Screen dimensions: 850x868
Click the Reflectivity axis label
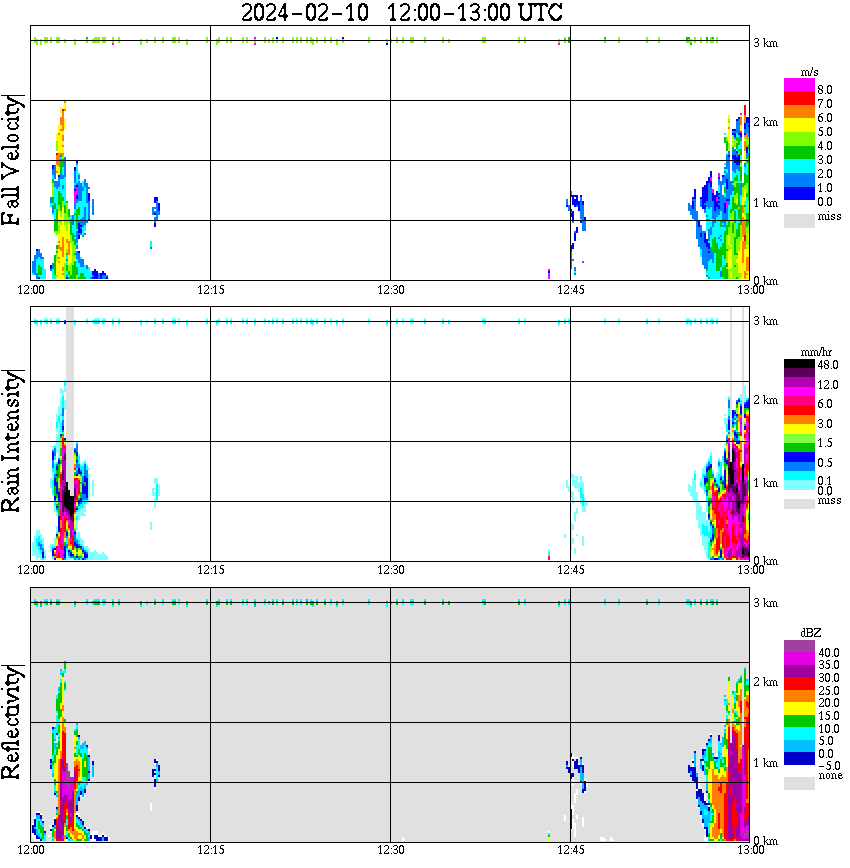pyautogui.click(x=12, y=722)
